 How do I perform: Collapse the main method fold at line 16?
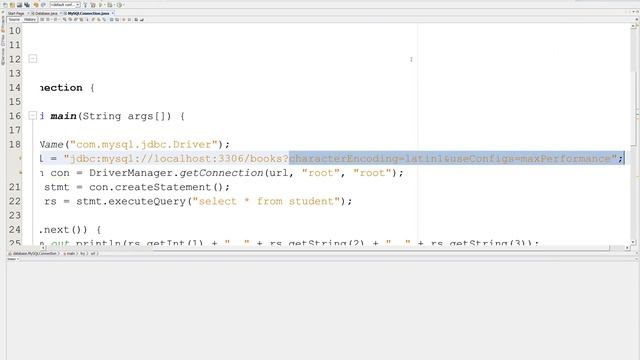click(33, 116)
